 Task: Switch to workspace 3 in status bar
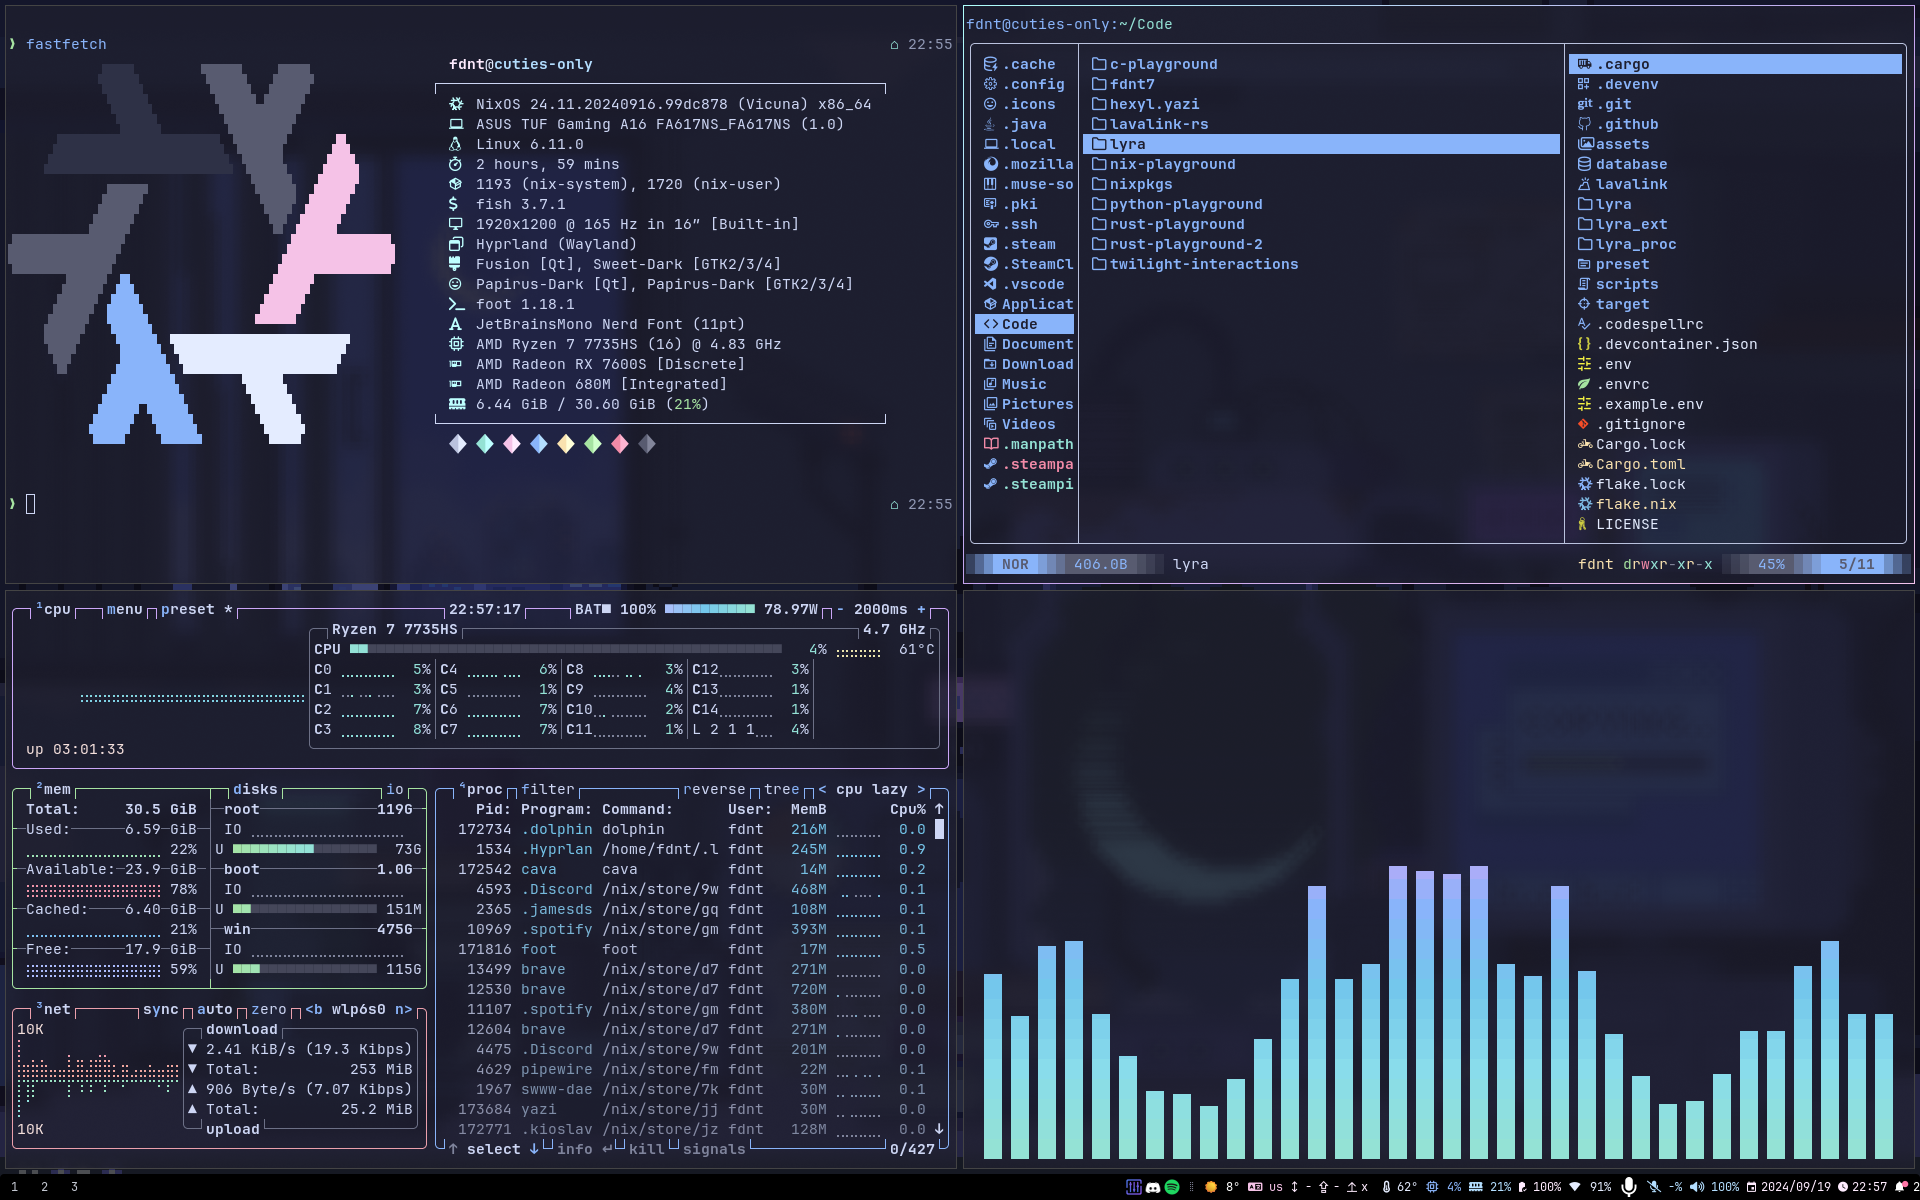(74, 1187)
